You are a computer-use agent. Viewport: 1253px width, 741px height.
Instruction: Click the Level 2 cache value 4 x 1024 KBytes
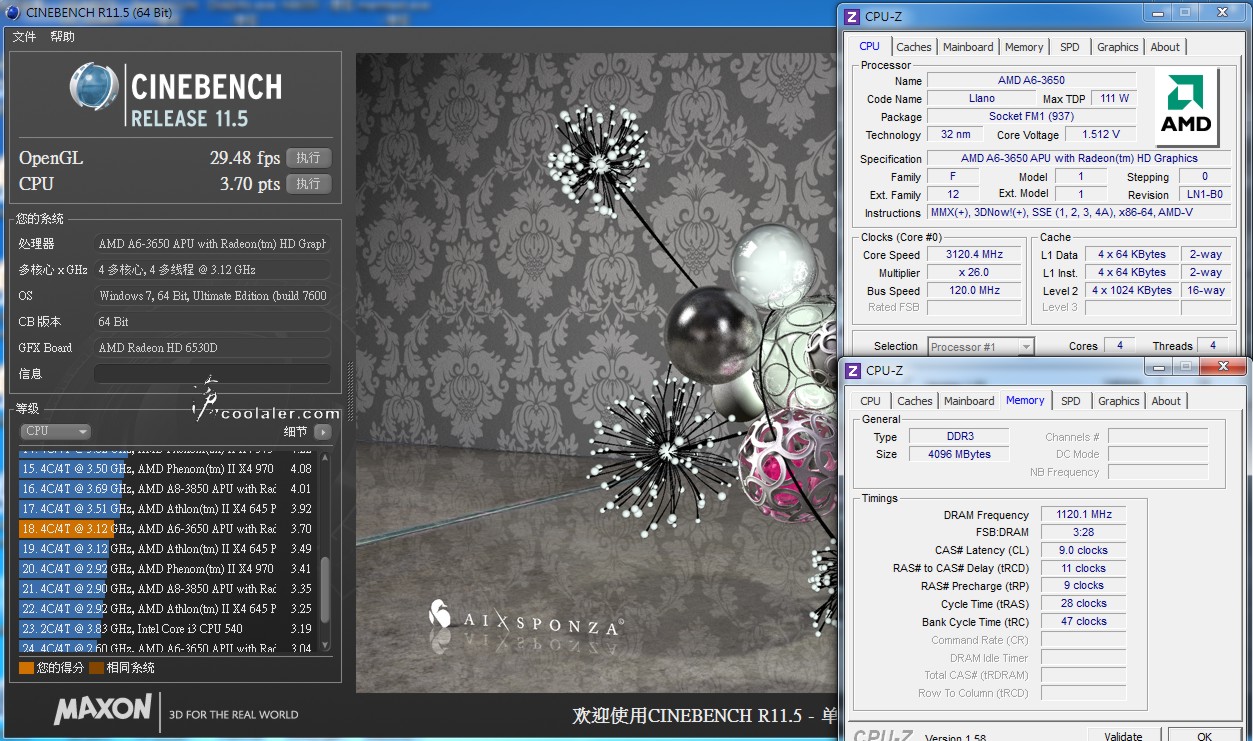(x=1132, y=291)
